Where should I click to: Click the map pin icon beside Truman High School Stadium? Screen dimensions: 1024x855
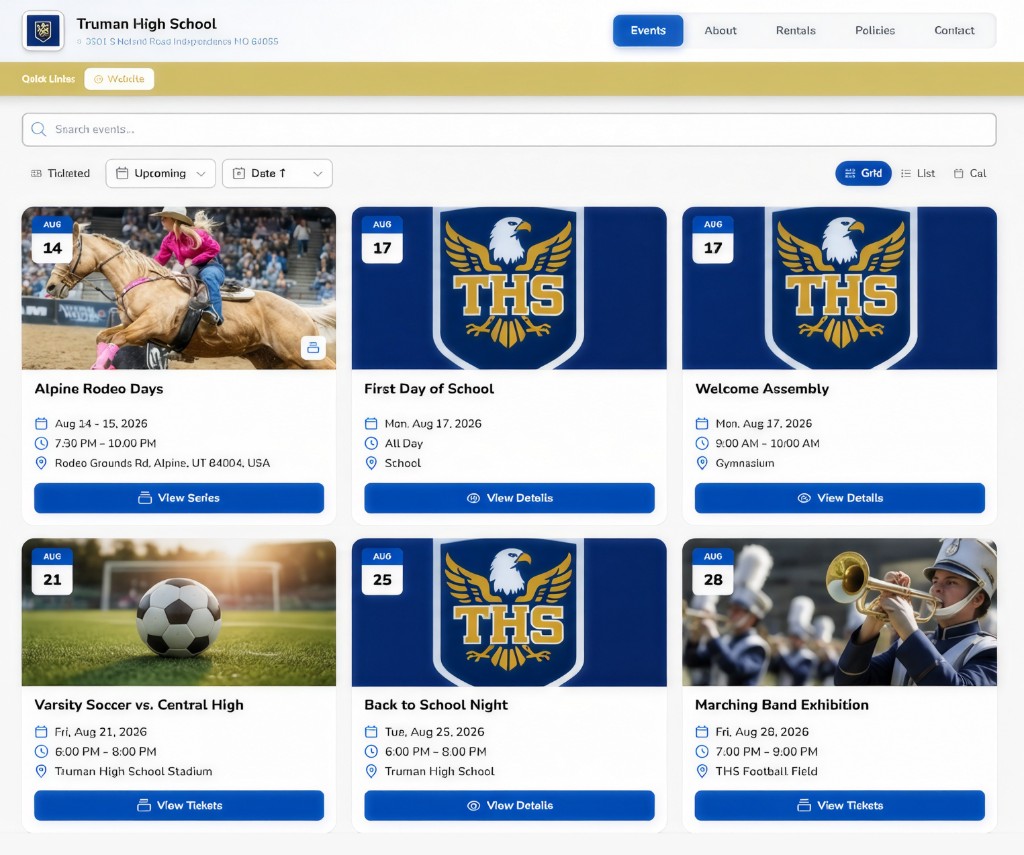[41, 771]
